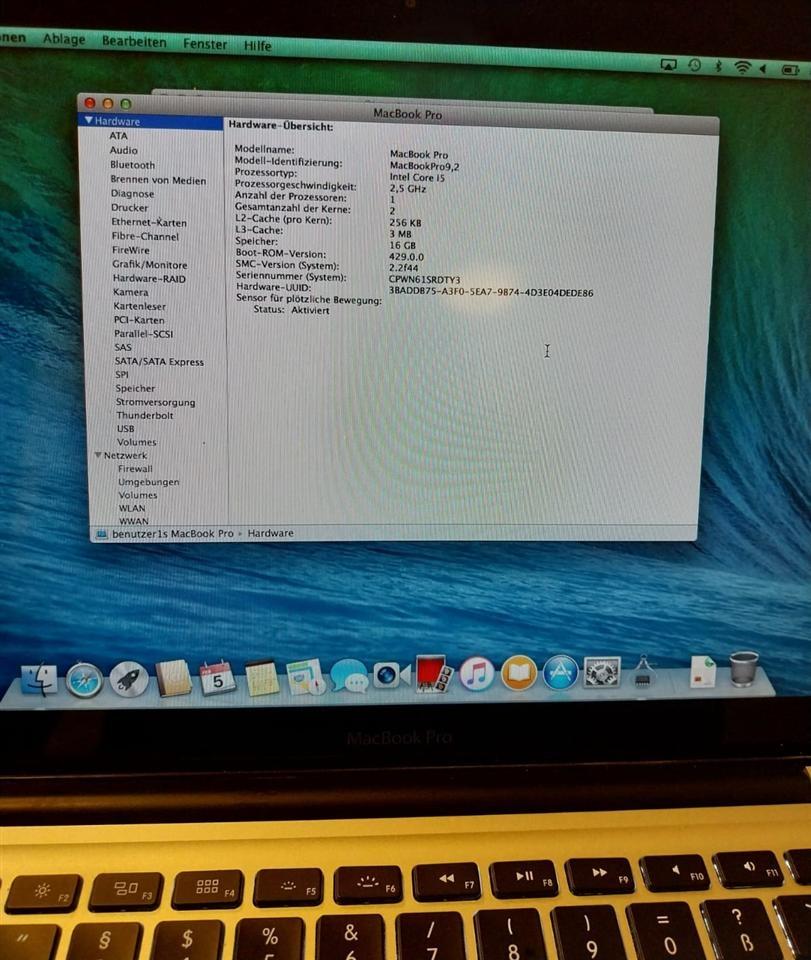Image resolution: width=811 pixels, height=960 pixels.
Task: Click battery icon in menu bar
Action: pos(791,70)
